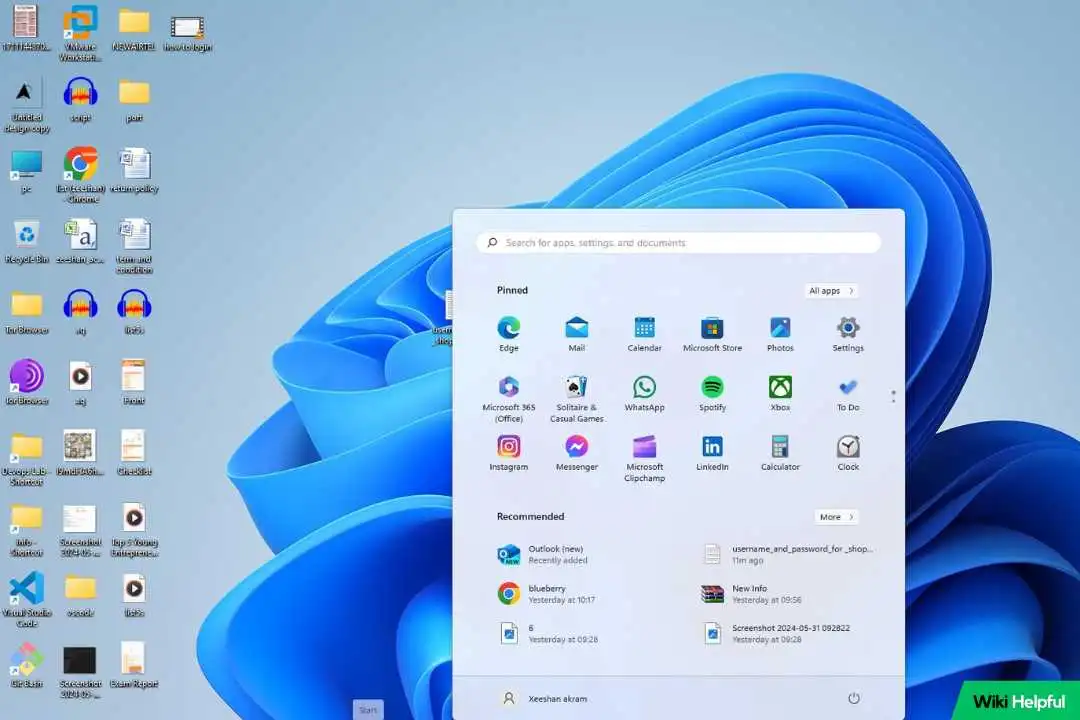Launch Instagram from pinned apps
1080x720 pixels.
pos(508,453)
